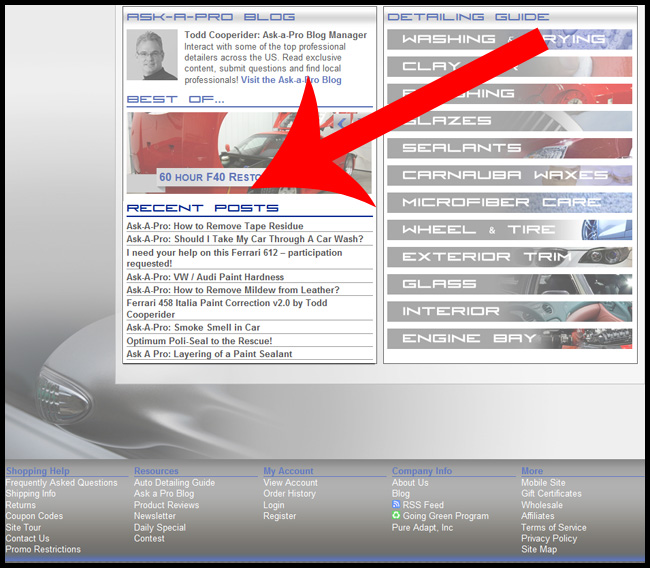Click the Resources footer heading
Viewport: 650px width, 568px height.
point(156,471)
